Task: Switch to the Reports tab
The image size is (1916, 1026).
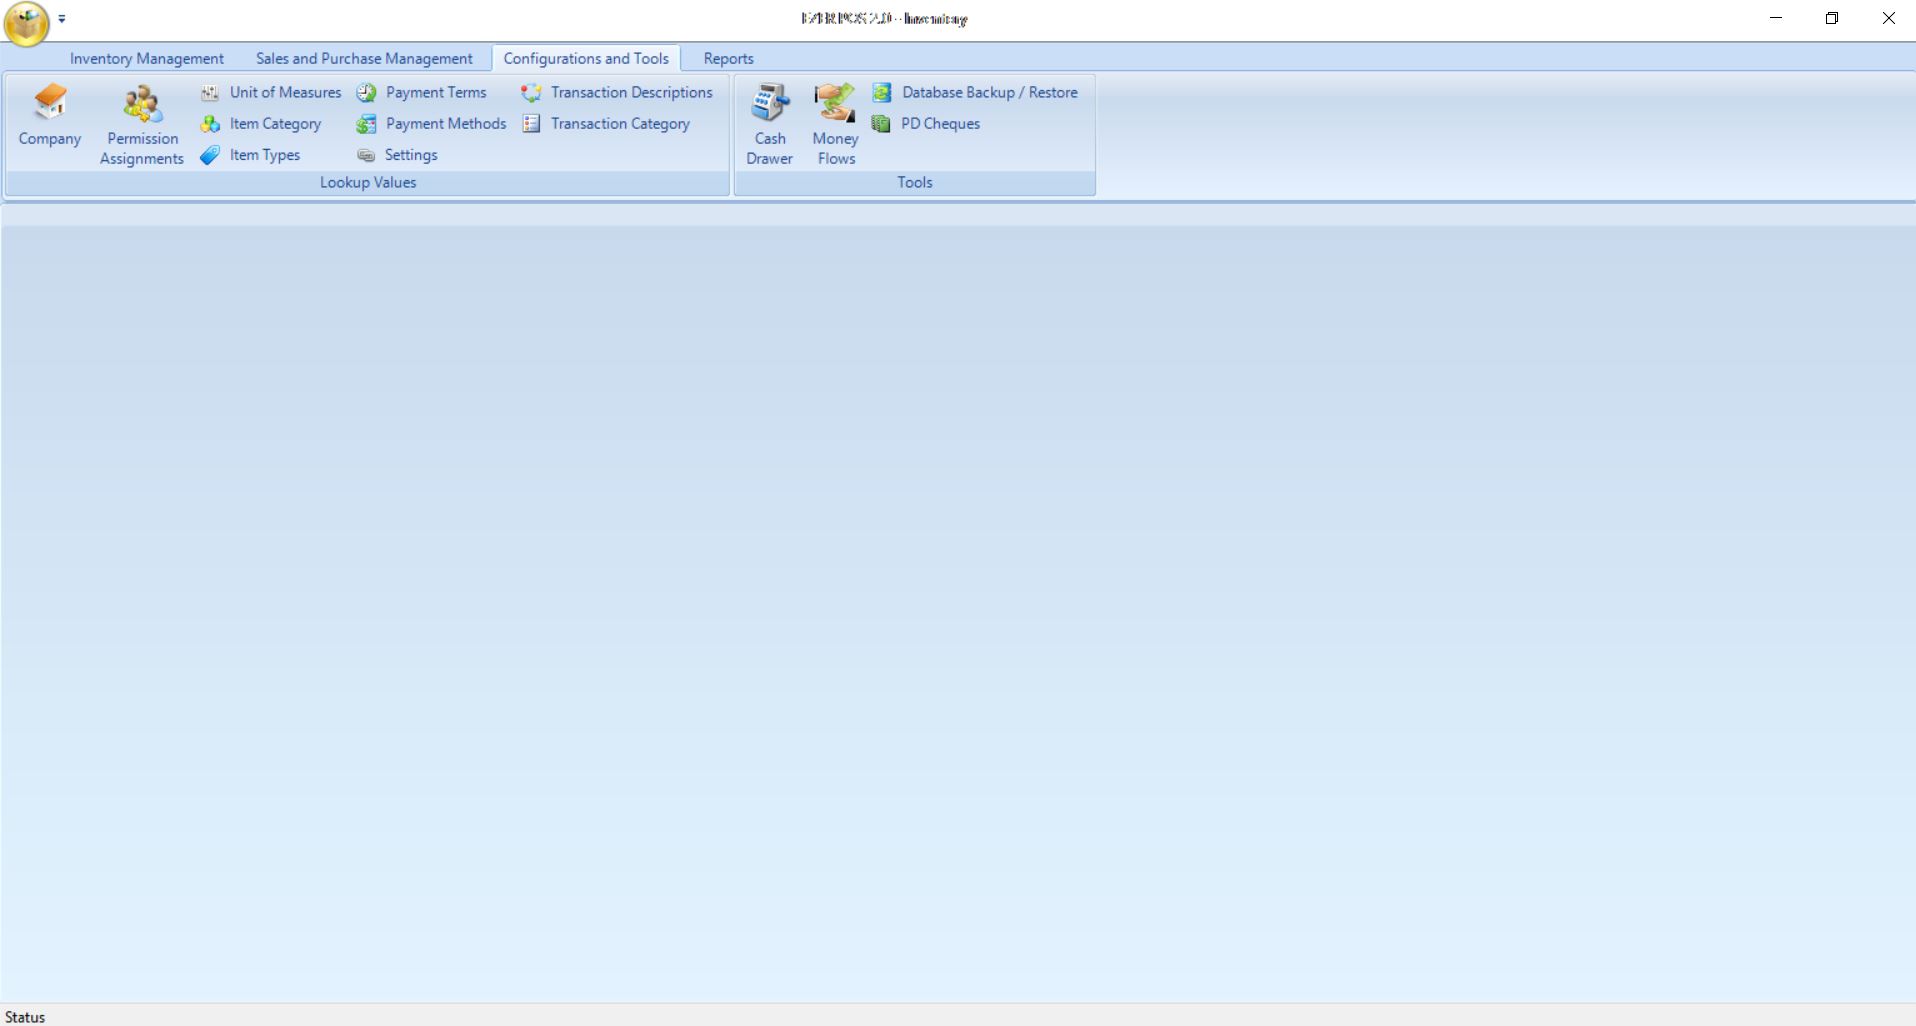Action: coord(728,58)
